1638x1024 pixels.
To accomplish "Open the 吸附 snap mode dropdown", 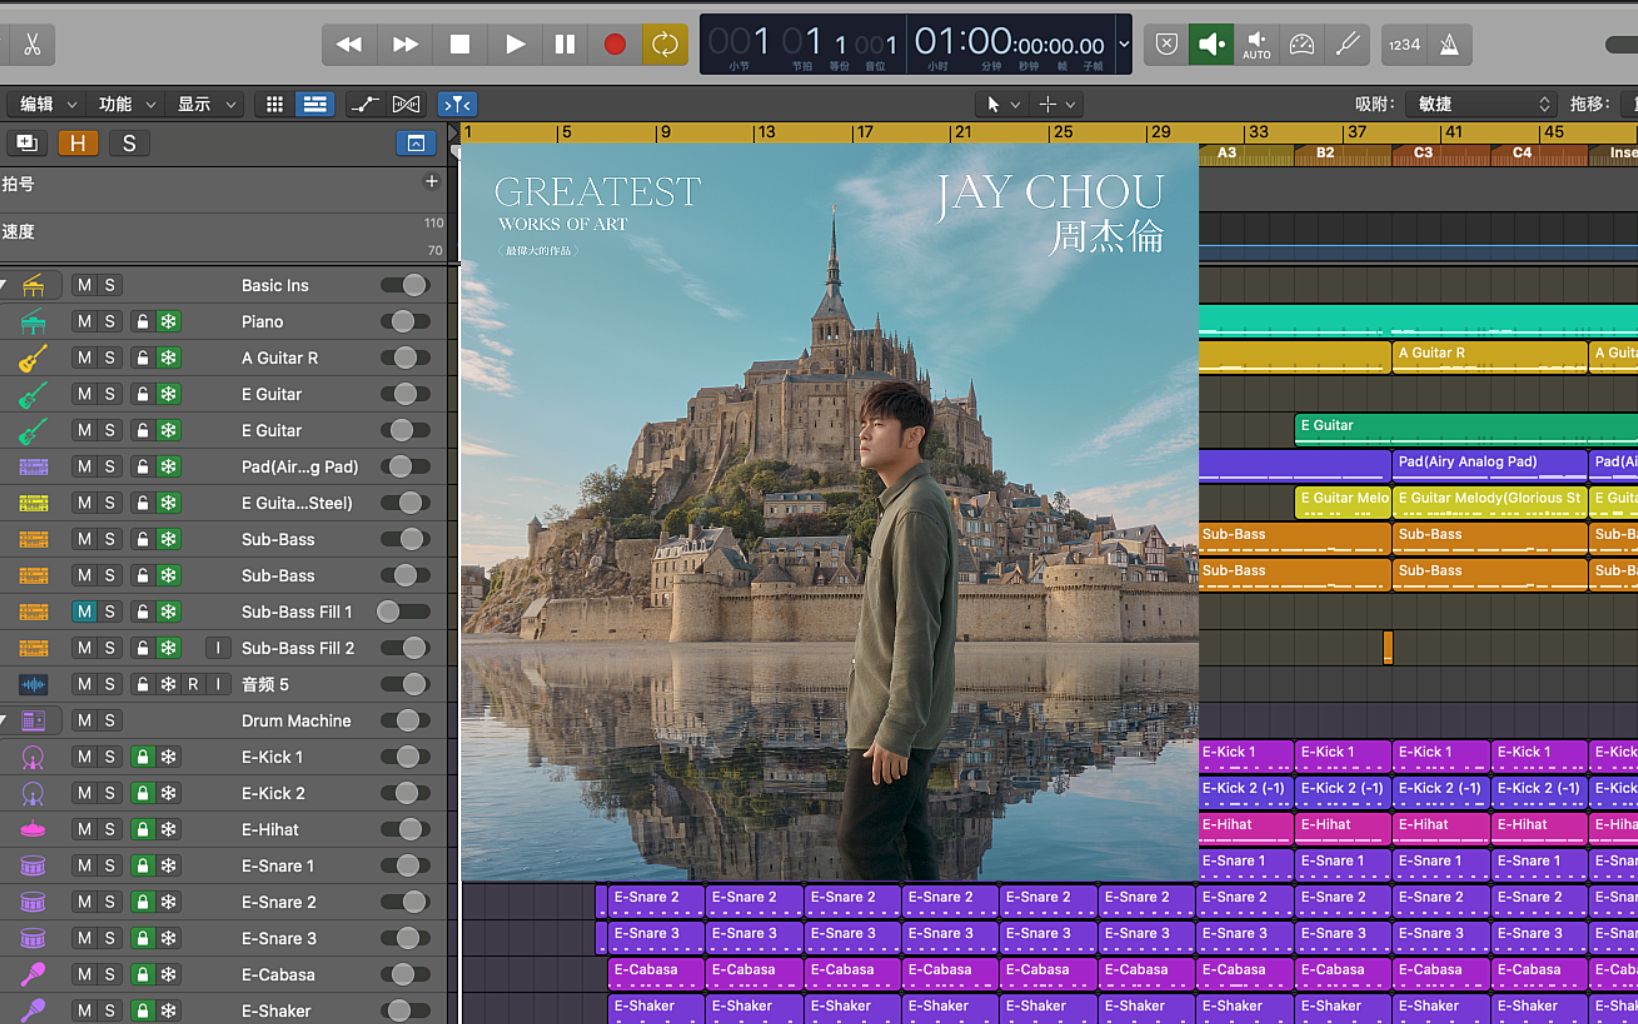I will pyautogui.click(x=1480, y=104).
